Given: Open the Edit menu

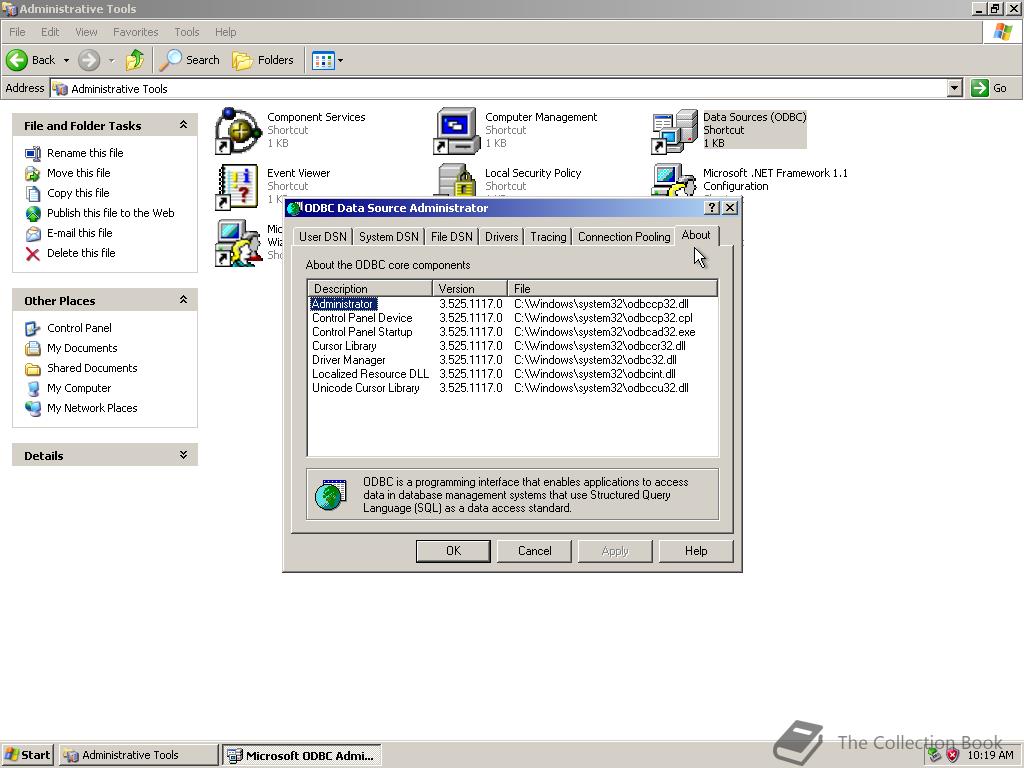Looking at the screenshot, I should click(50, 32).
